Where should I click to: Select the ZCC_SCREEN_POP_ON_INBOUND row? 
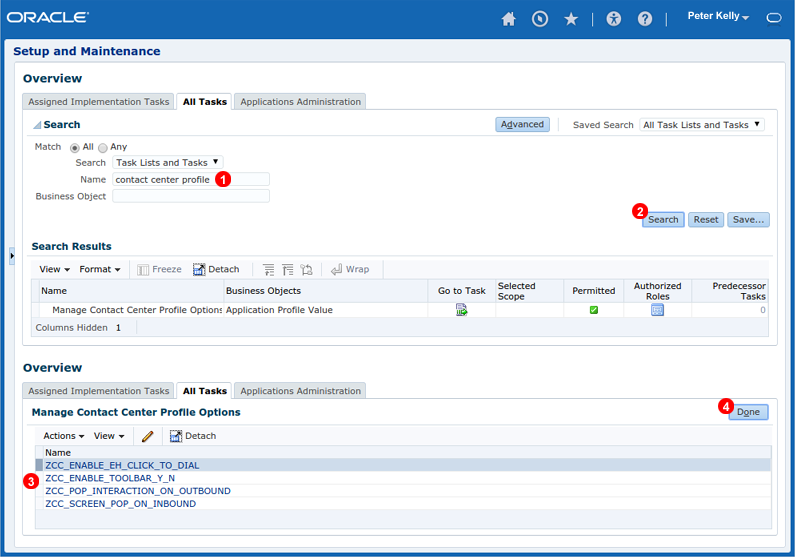(404, 504)
